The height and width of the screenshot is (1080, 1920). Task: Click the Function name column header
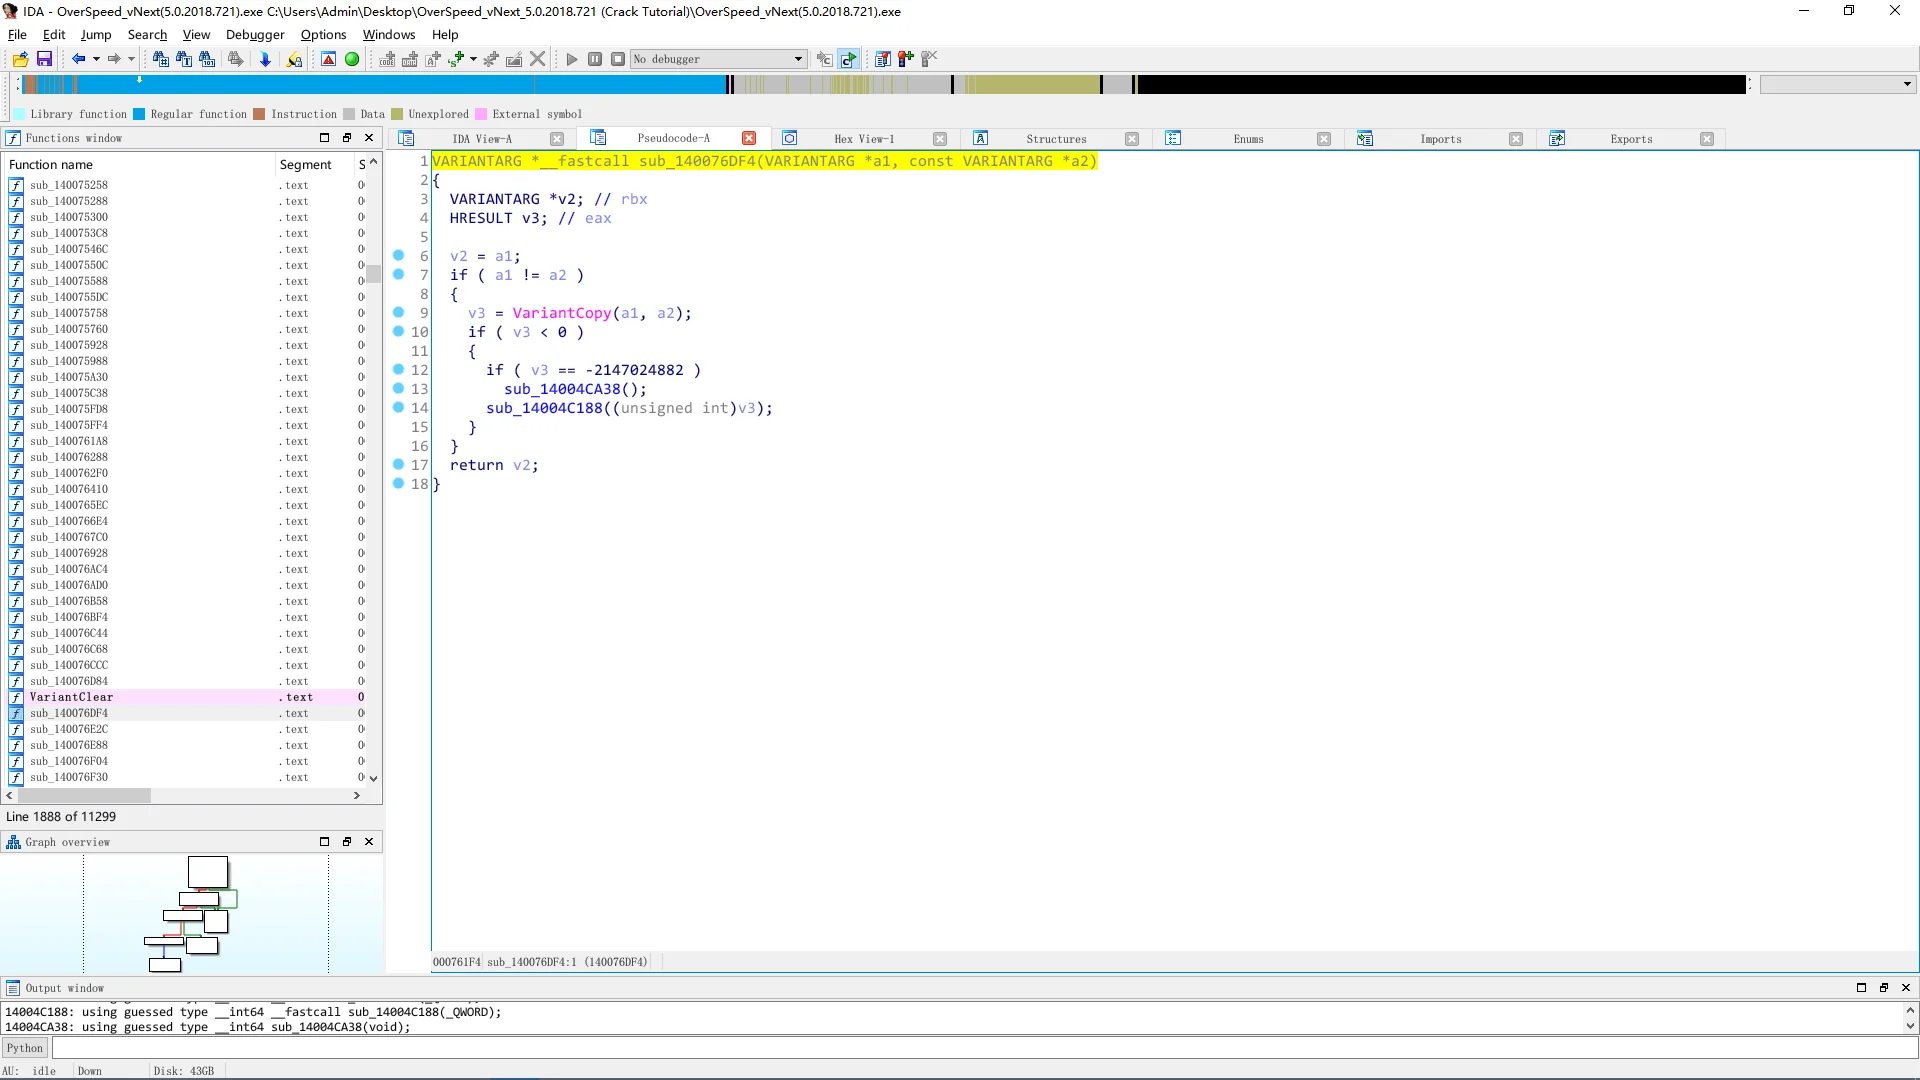140,164
